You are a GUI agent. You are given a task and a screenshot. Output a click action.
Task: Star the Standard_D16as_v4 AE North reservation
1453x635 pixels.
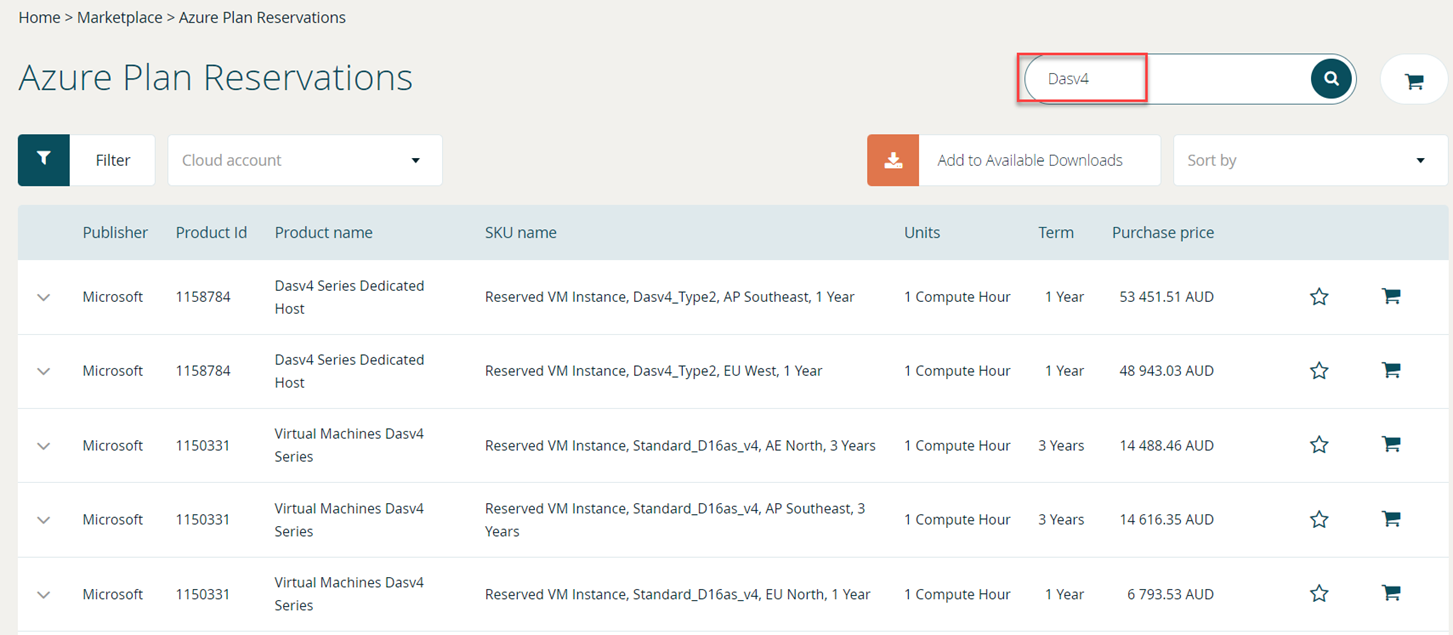coord(1318,444)
